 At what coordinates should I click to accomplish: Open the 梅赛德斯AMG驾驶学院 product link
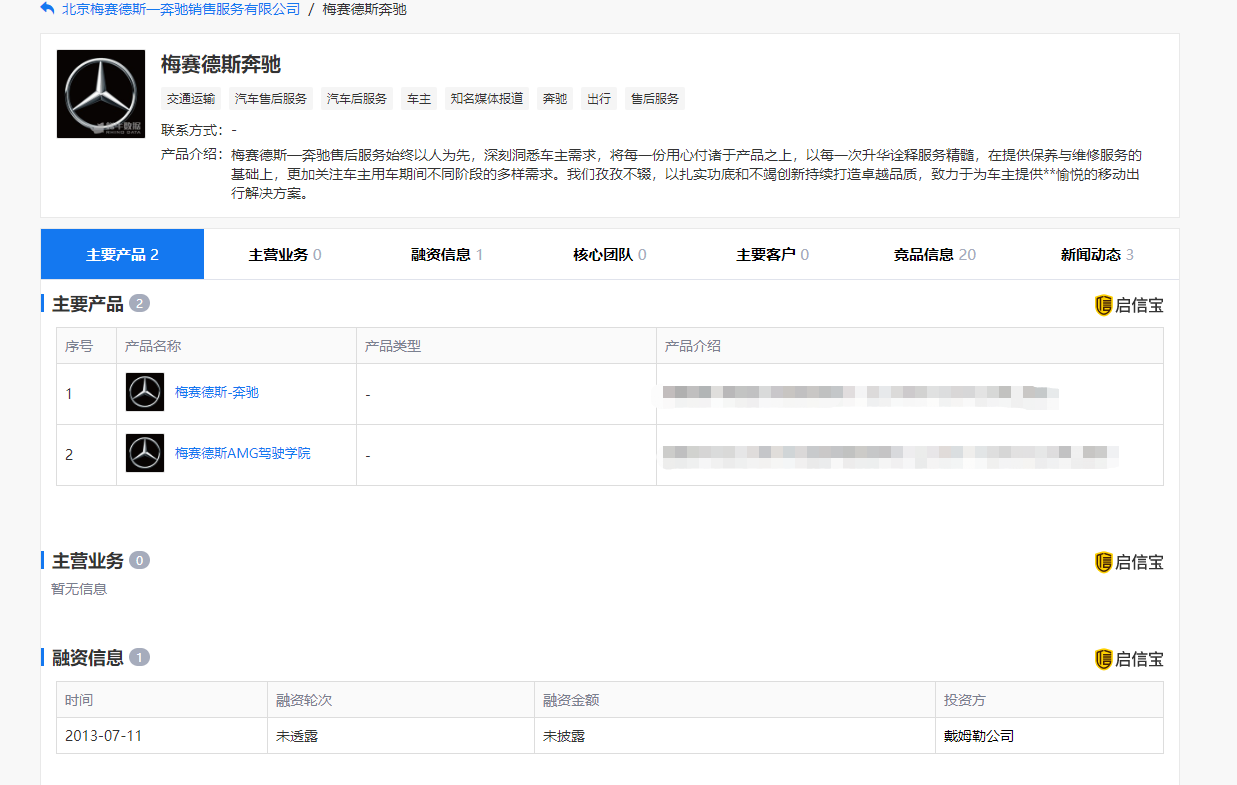(x=243, y=453)
